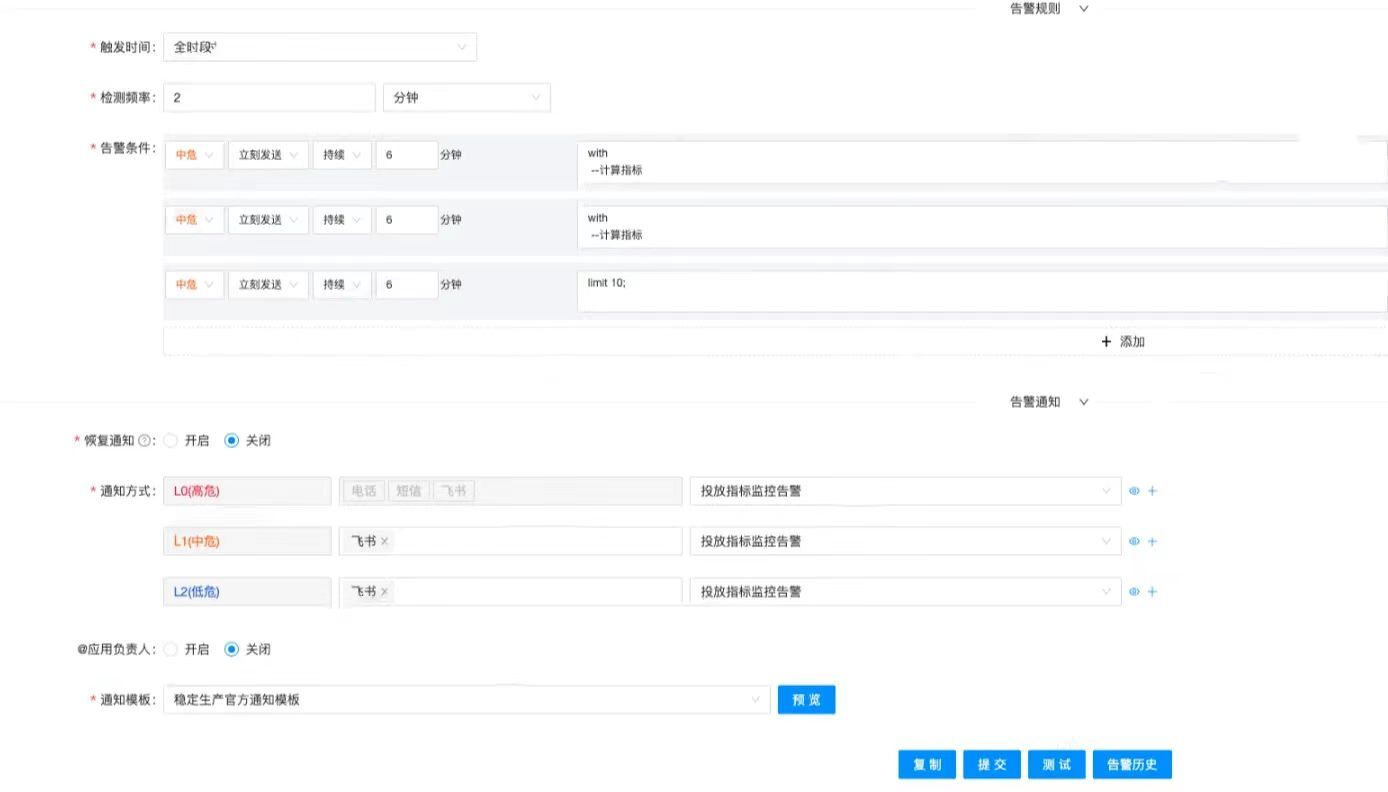This screenshot has height=792, width=1388.
Task: Edit SQL text area containing limit 10;
Action: [x=982, y=292]
